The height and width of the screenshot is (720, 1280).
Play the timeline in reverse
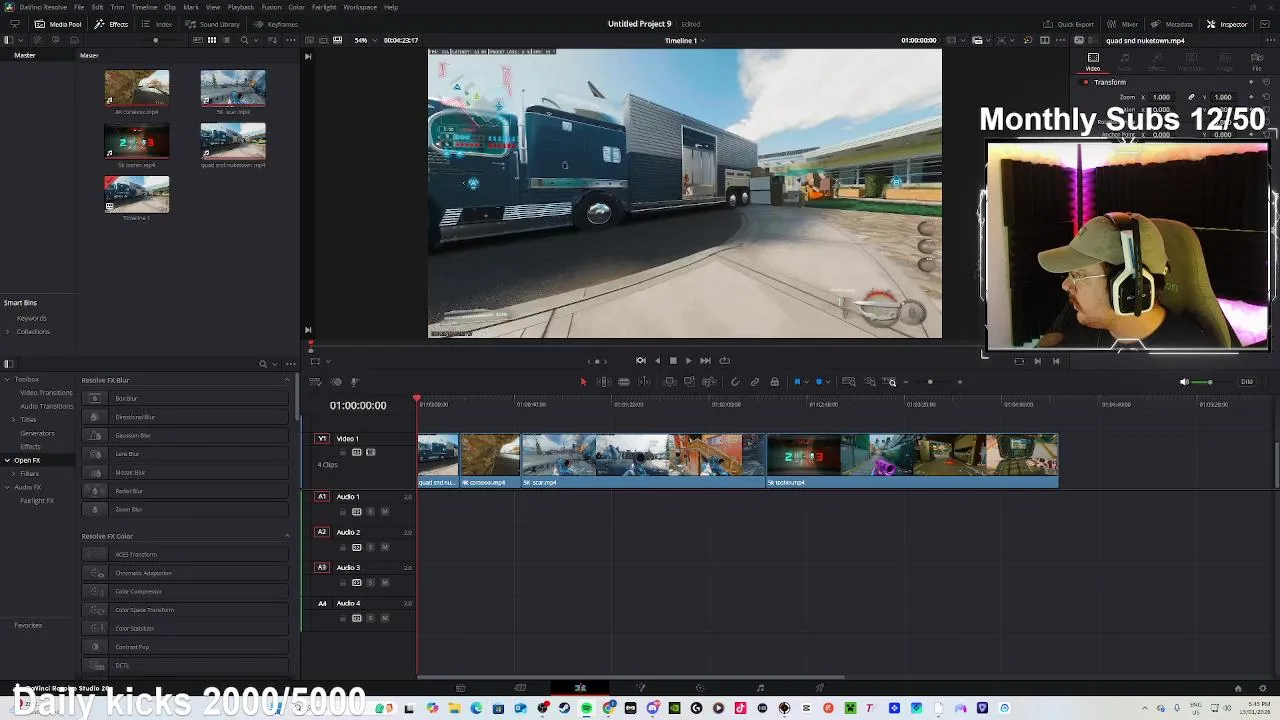coord(657,361)
